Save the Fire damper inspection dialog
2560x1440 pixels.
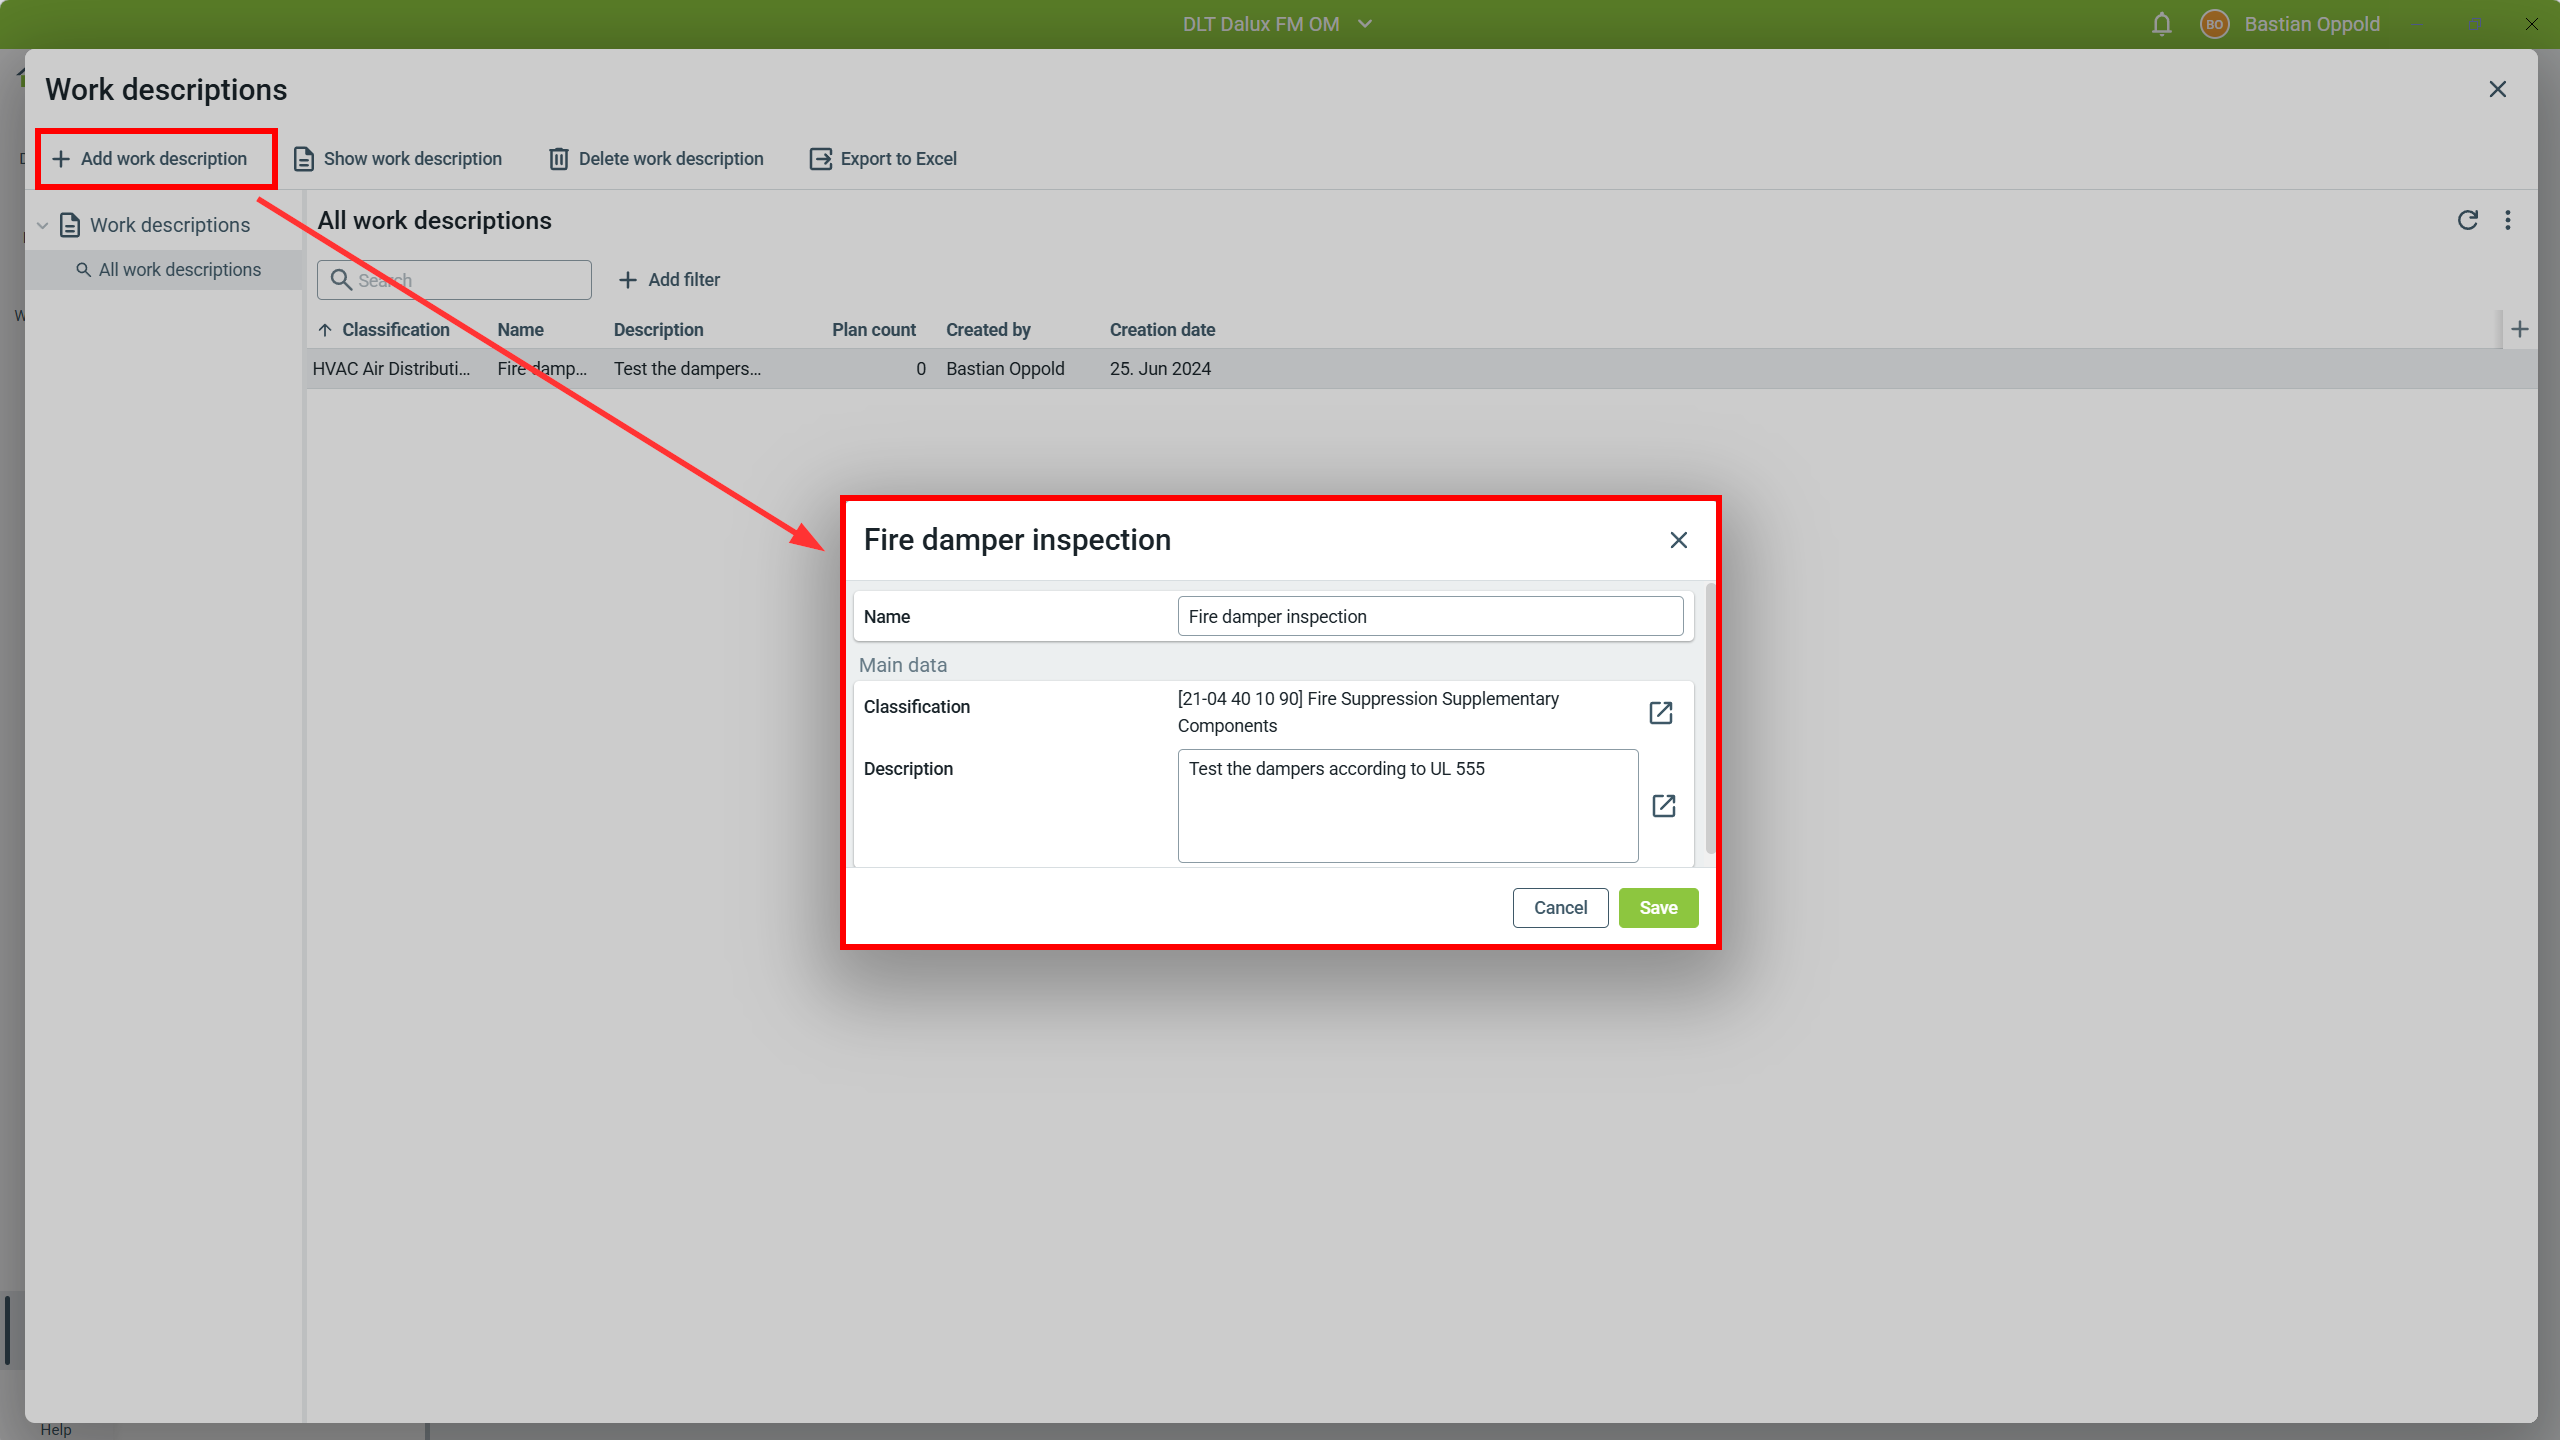click(1657, 908)
